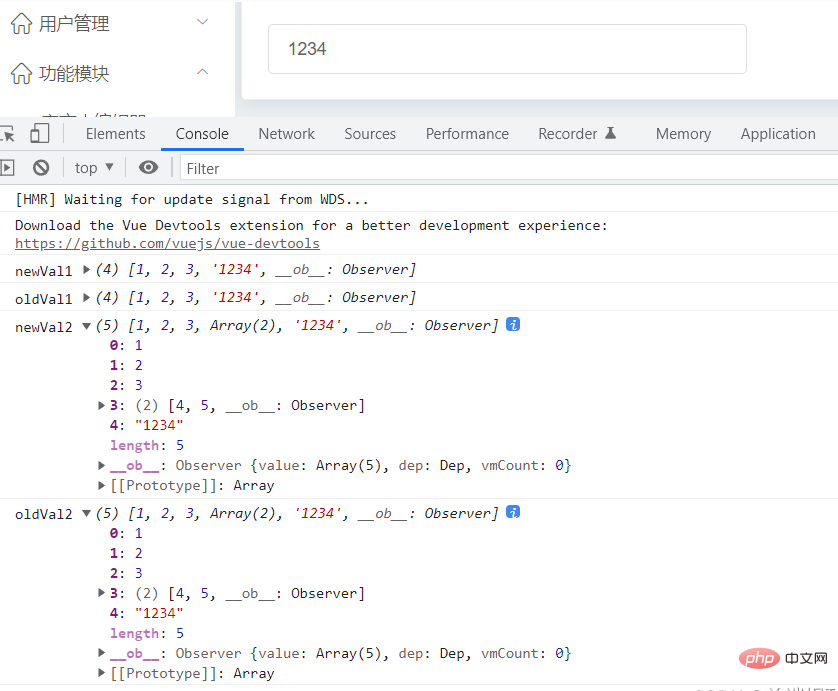The image size is (838, 691).
Task: Click index 2 row under newVal2
Action: point(126,385)
